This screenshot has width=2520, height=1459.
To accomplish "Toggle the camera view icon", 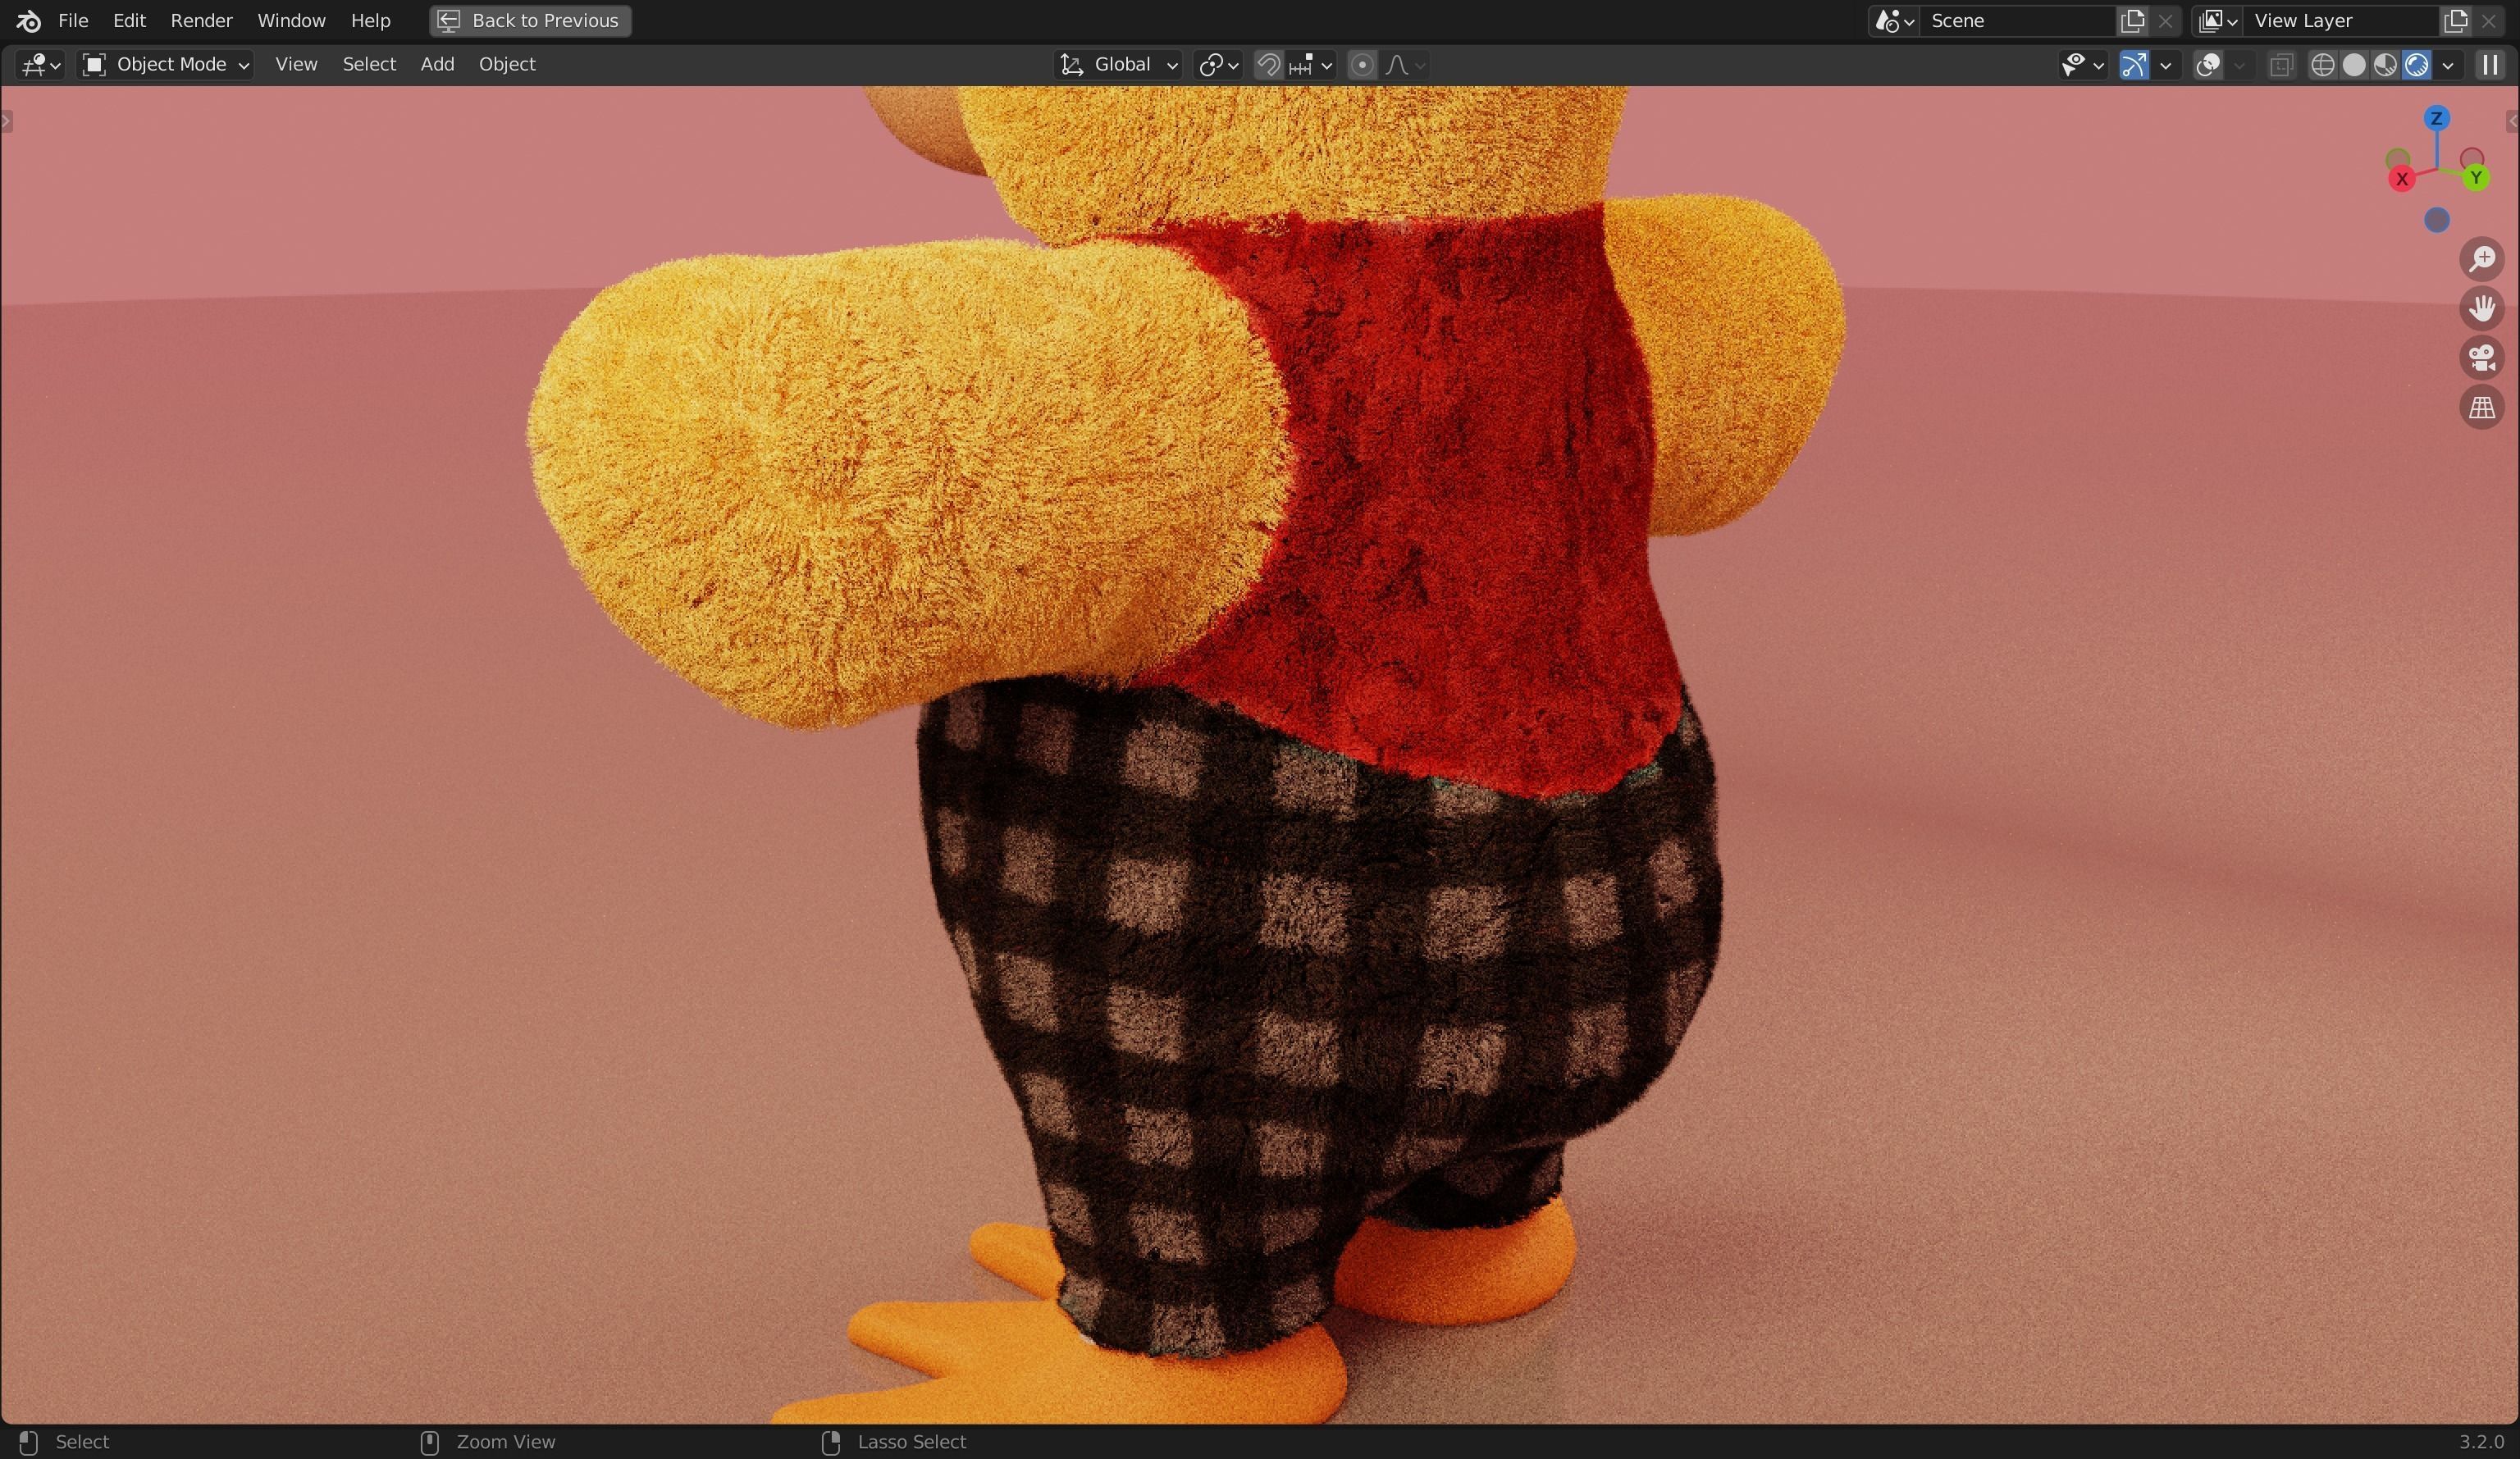I will (x=2481, y=358).
